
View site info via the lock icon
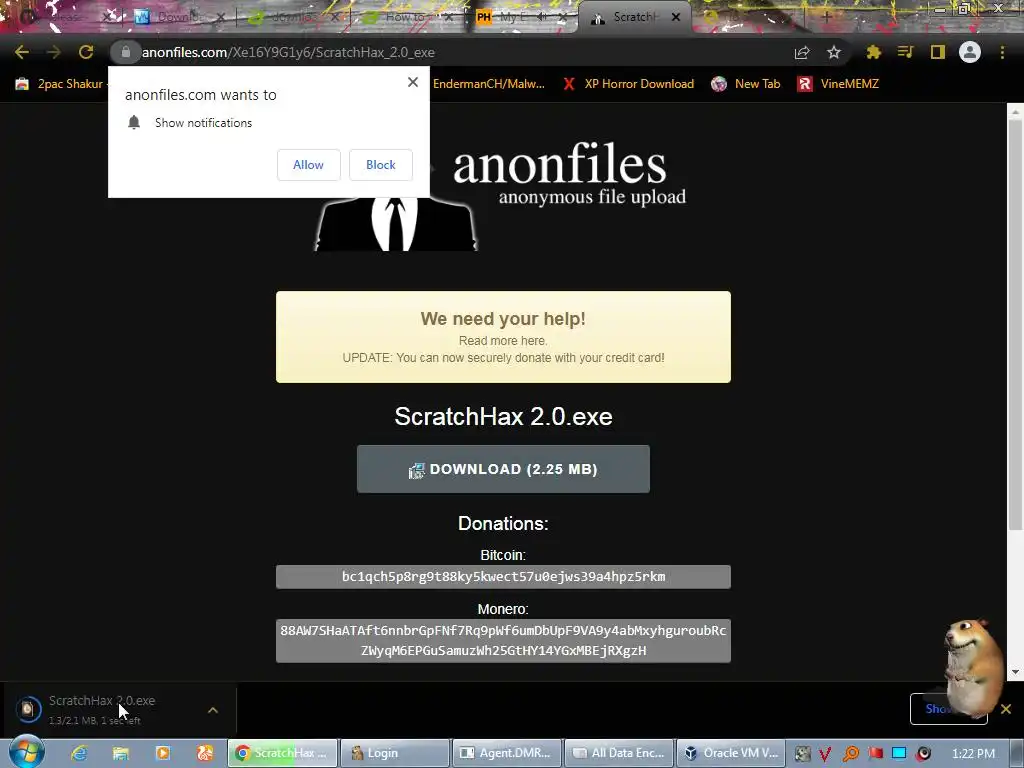coord(125,52)
